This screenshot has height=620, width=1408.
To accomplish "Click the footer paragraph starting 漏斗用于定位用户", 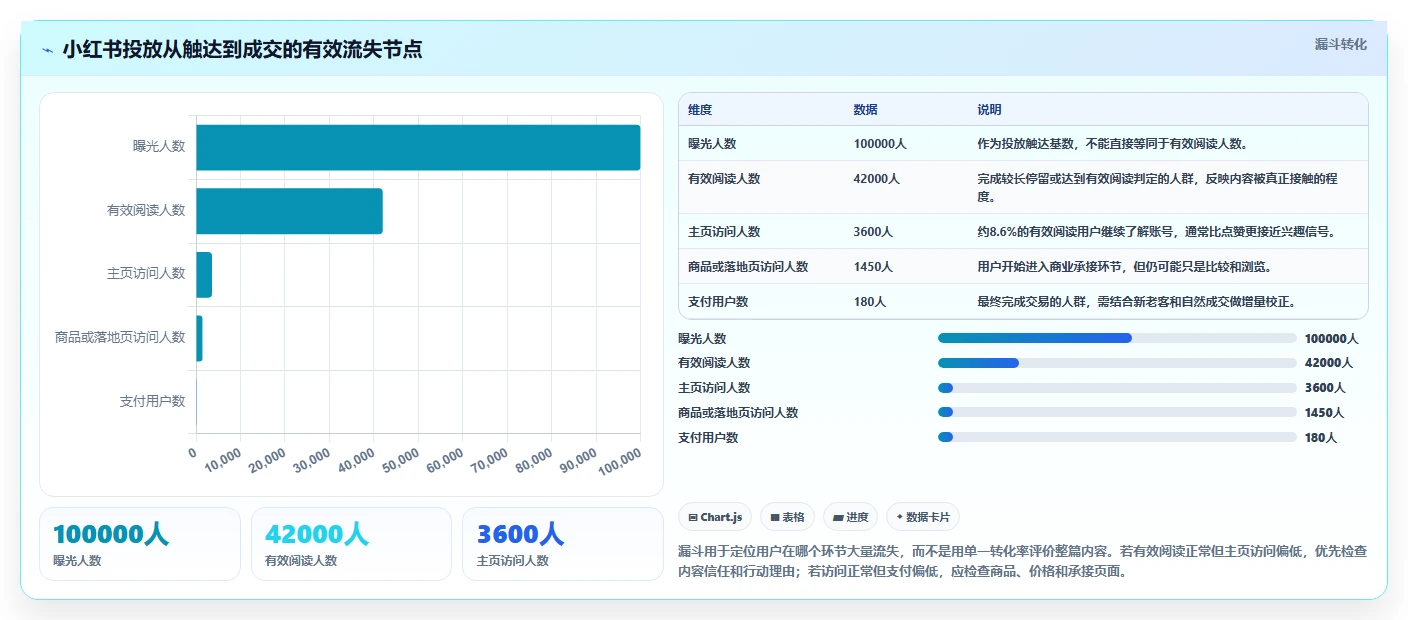I will click(x=1023, y=562).
